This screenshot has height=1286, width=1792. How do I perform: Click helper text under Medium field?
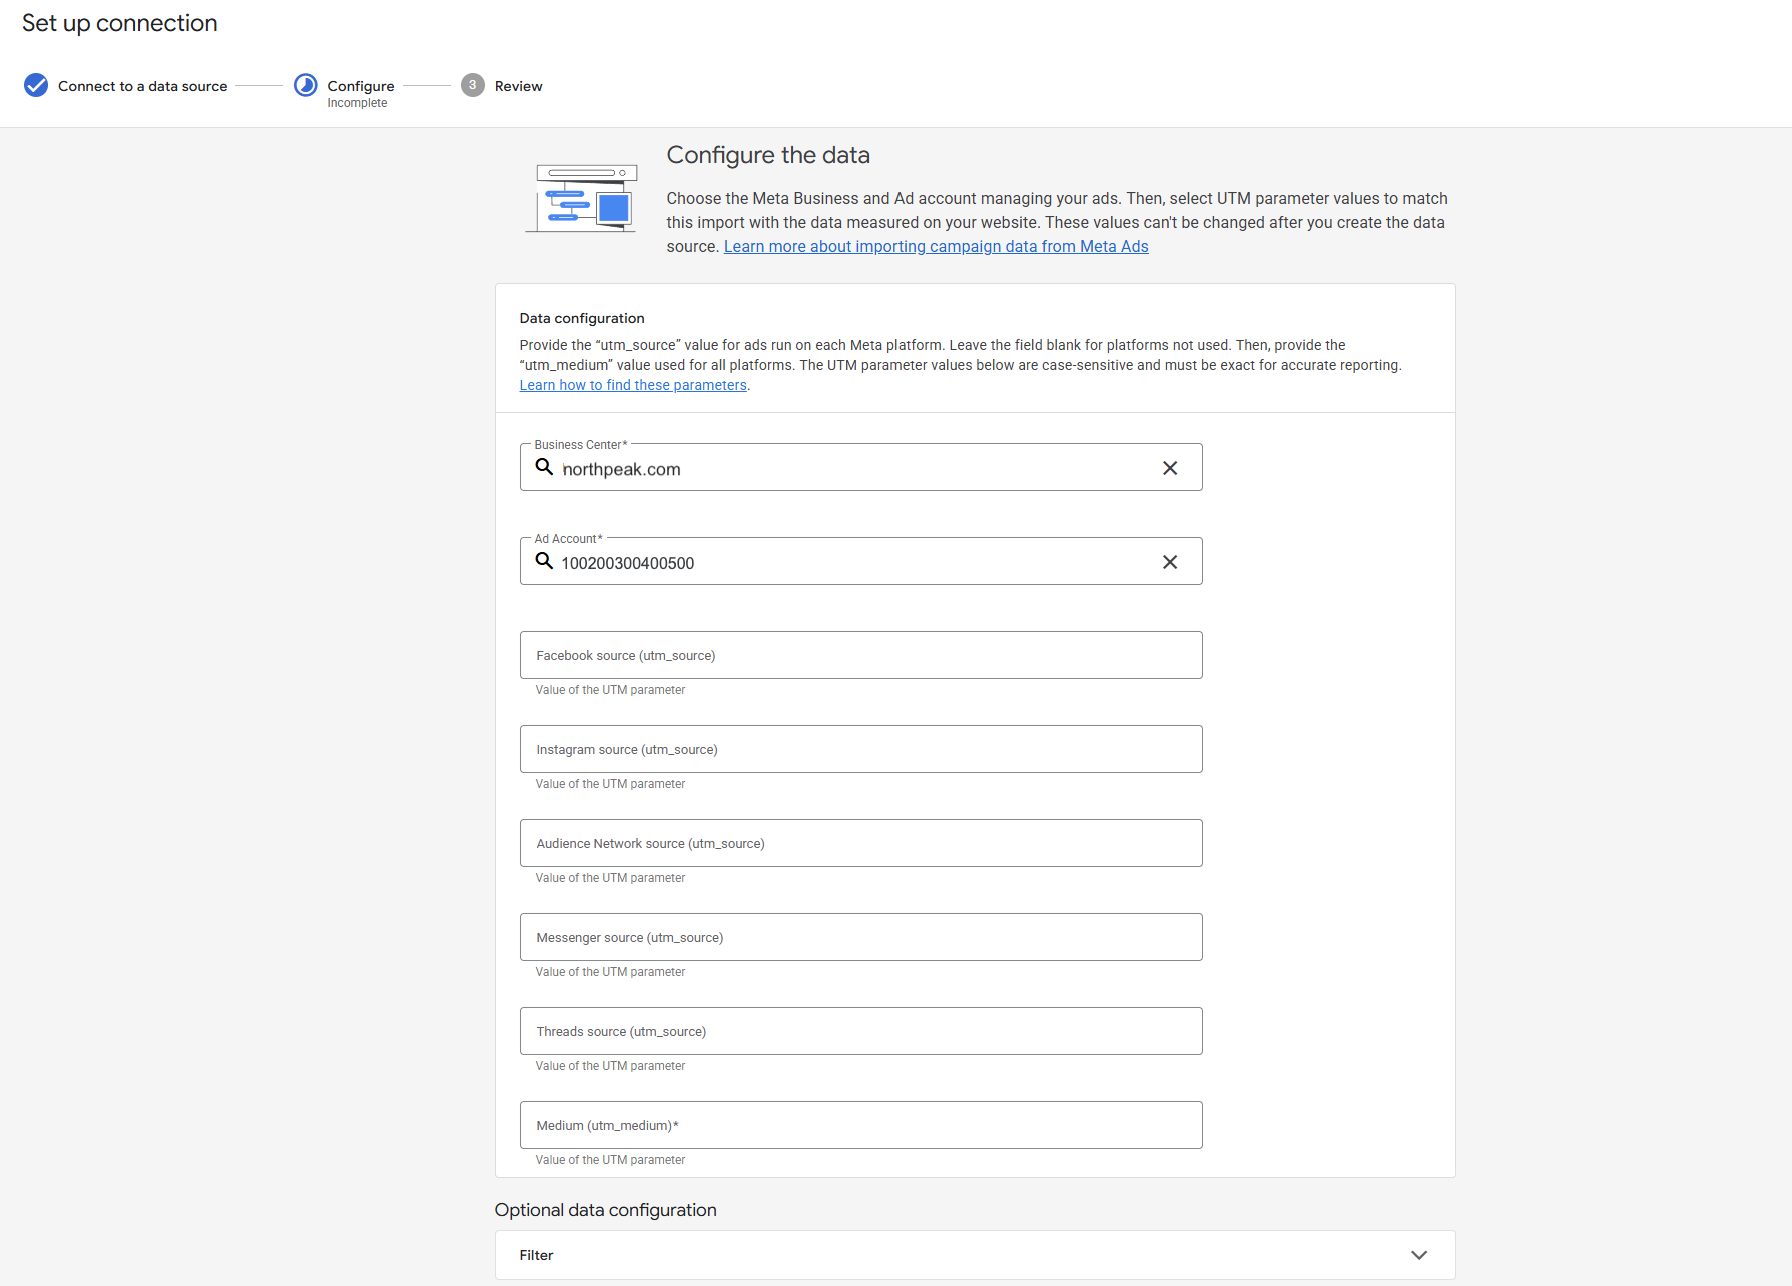coord(610,1160)
